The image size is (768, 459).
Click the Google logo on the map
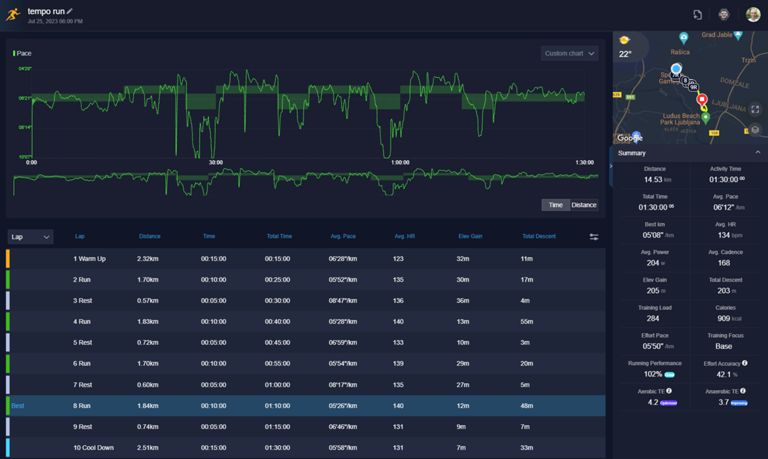click(x=629, y=138)
